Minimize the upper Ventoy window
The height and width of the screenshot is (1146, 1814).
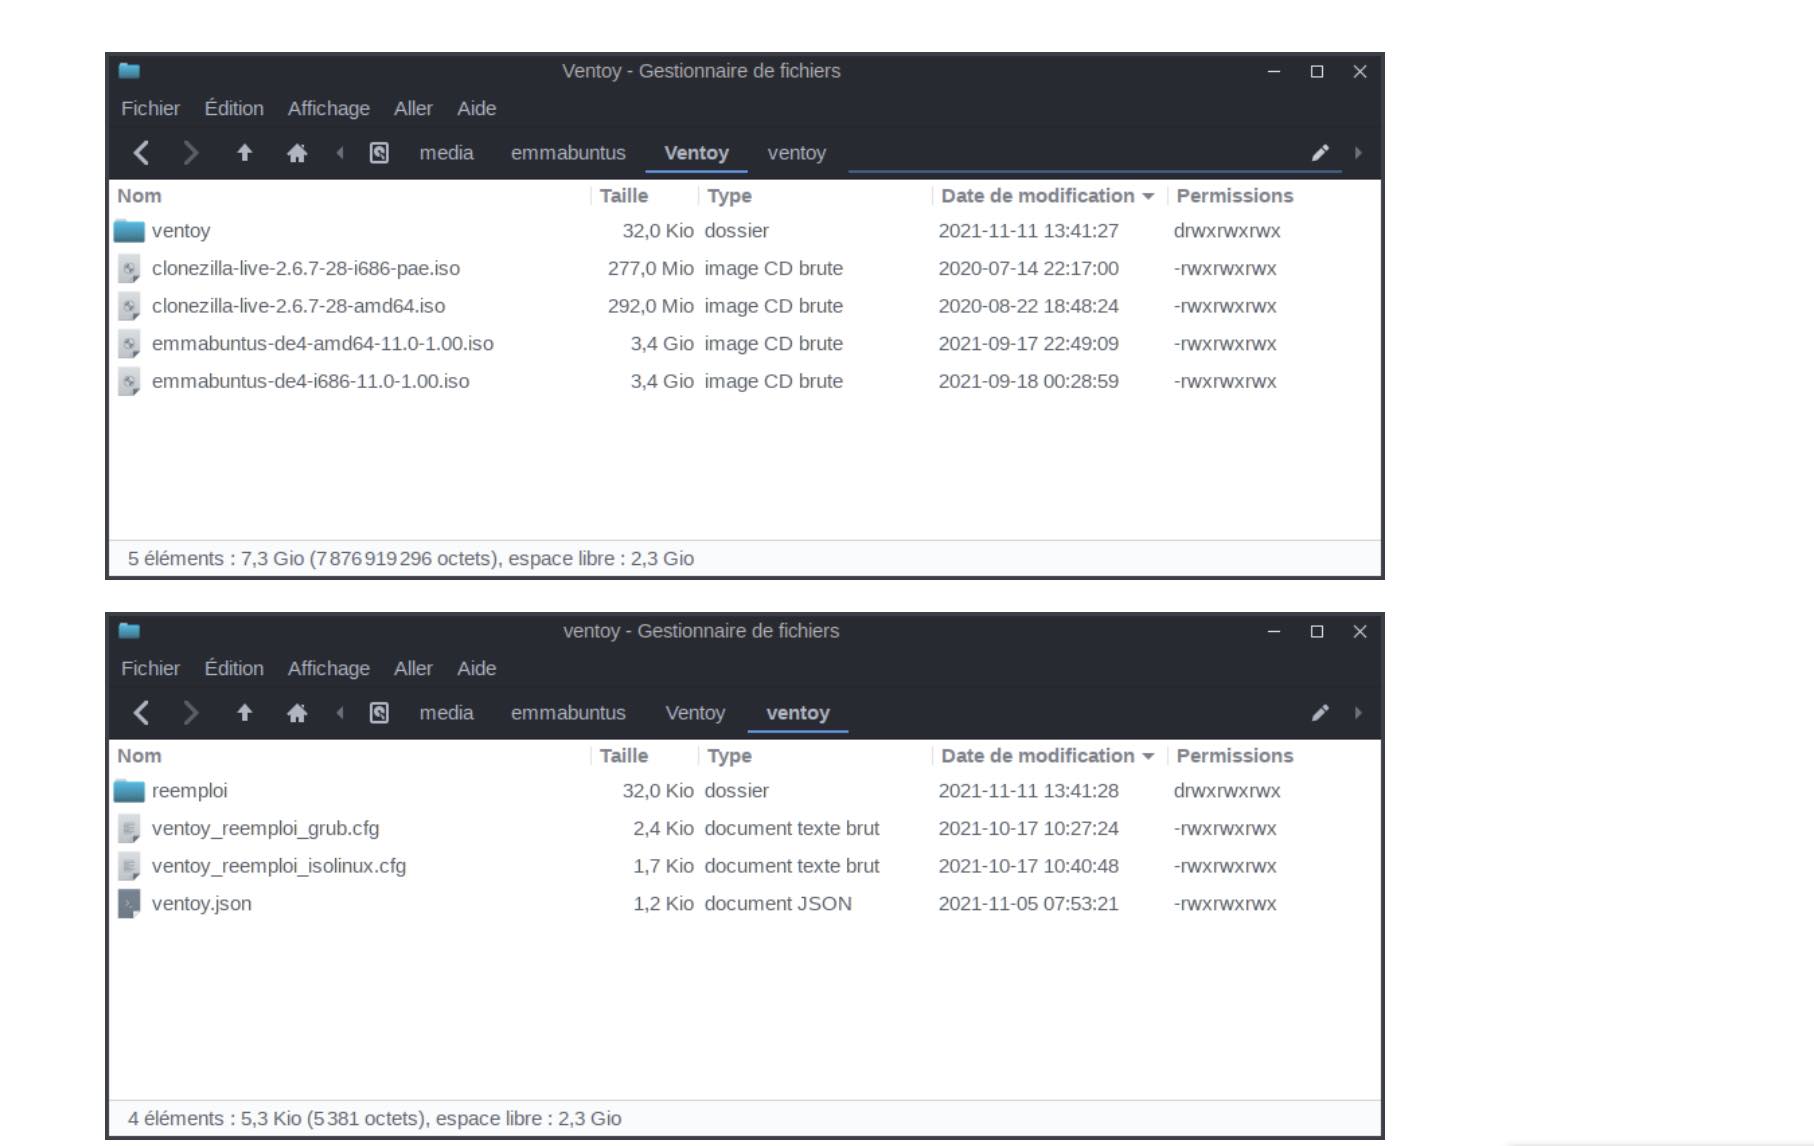click(1274, 71)
